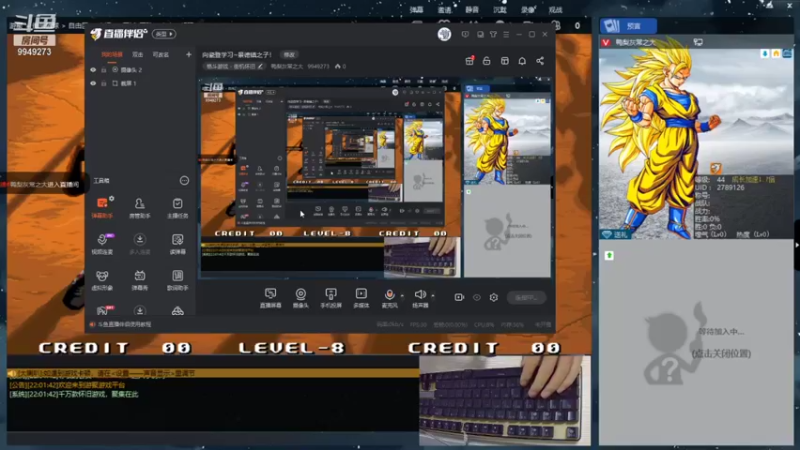
Task: Switch mode using the pill button beside the logo
Action: tap(164, 34)
